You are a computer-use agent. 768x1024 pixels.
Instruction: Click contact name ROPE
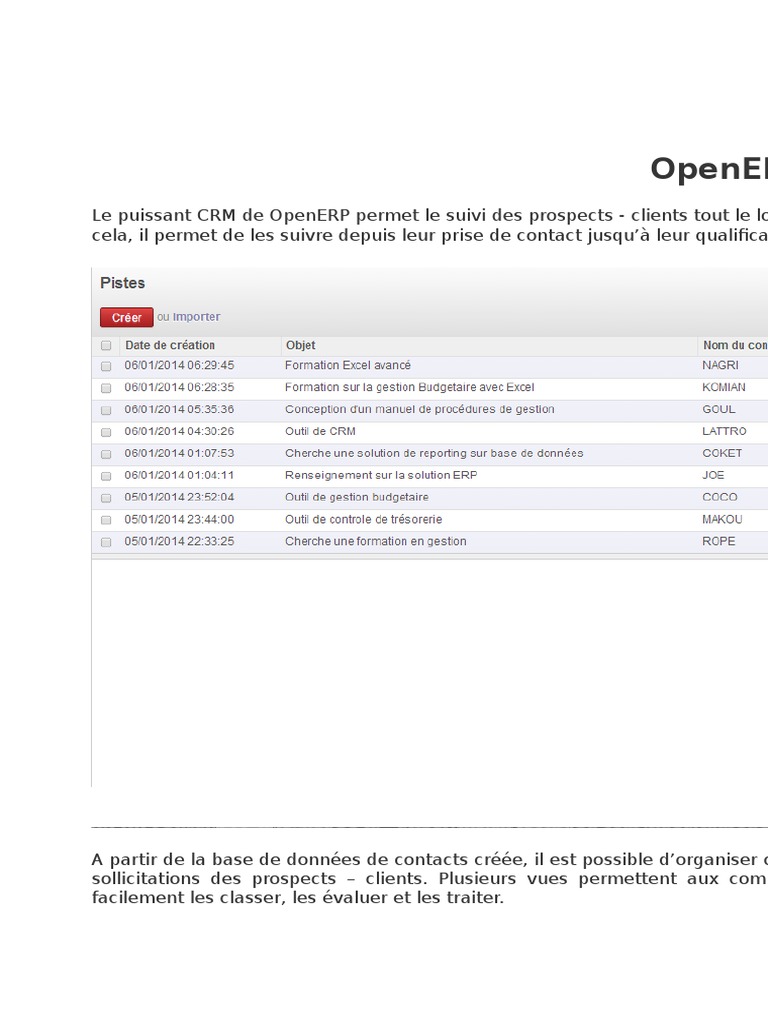[x=718, y=541]
